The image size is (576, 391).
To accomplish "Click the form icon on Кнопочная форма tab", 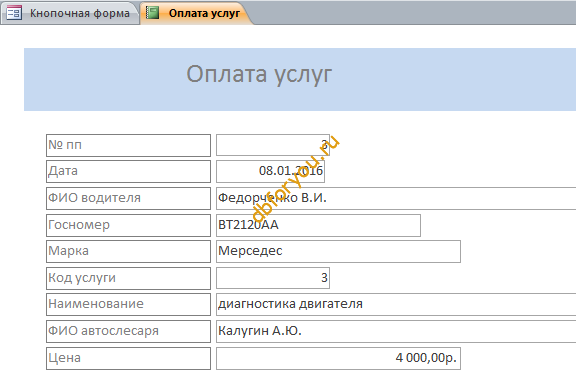I will pyautogui.click(x=14, y=13).
